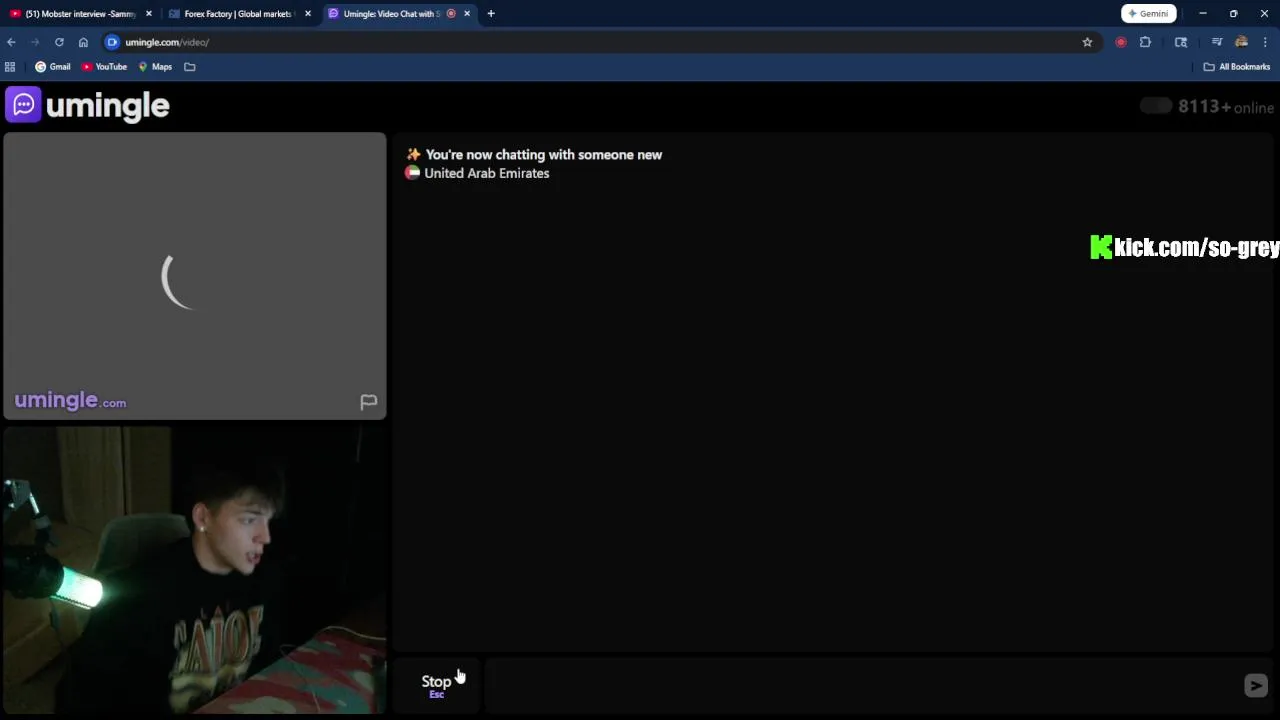Open the Chrome profile avatar
This screenshot has width=1280, height=720.
tap(1241, 42)
